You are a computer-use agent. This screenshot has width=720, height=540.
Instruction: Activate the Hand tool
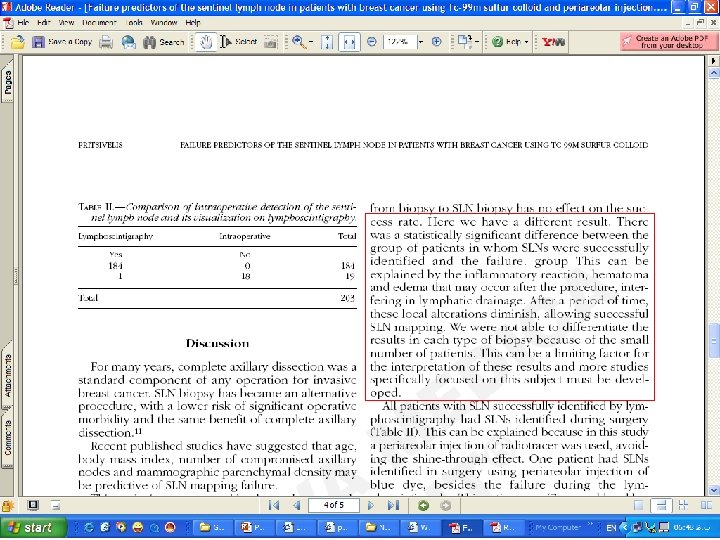click(206, 42)
